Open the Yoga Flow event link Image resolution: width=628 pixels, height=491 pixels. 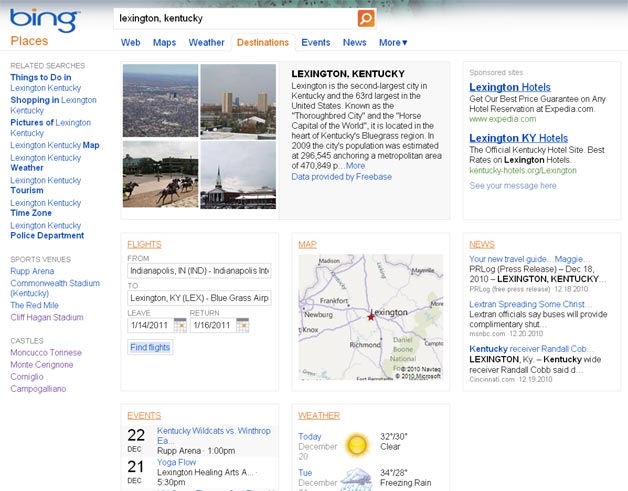177,462
